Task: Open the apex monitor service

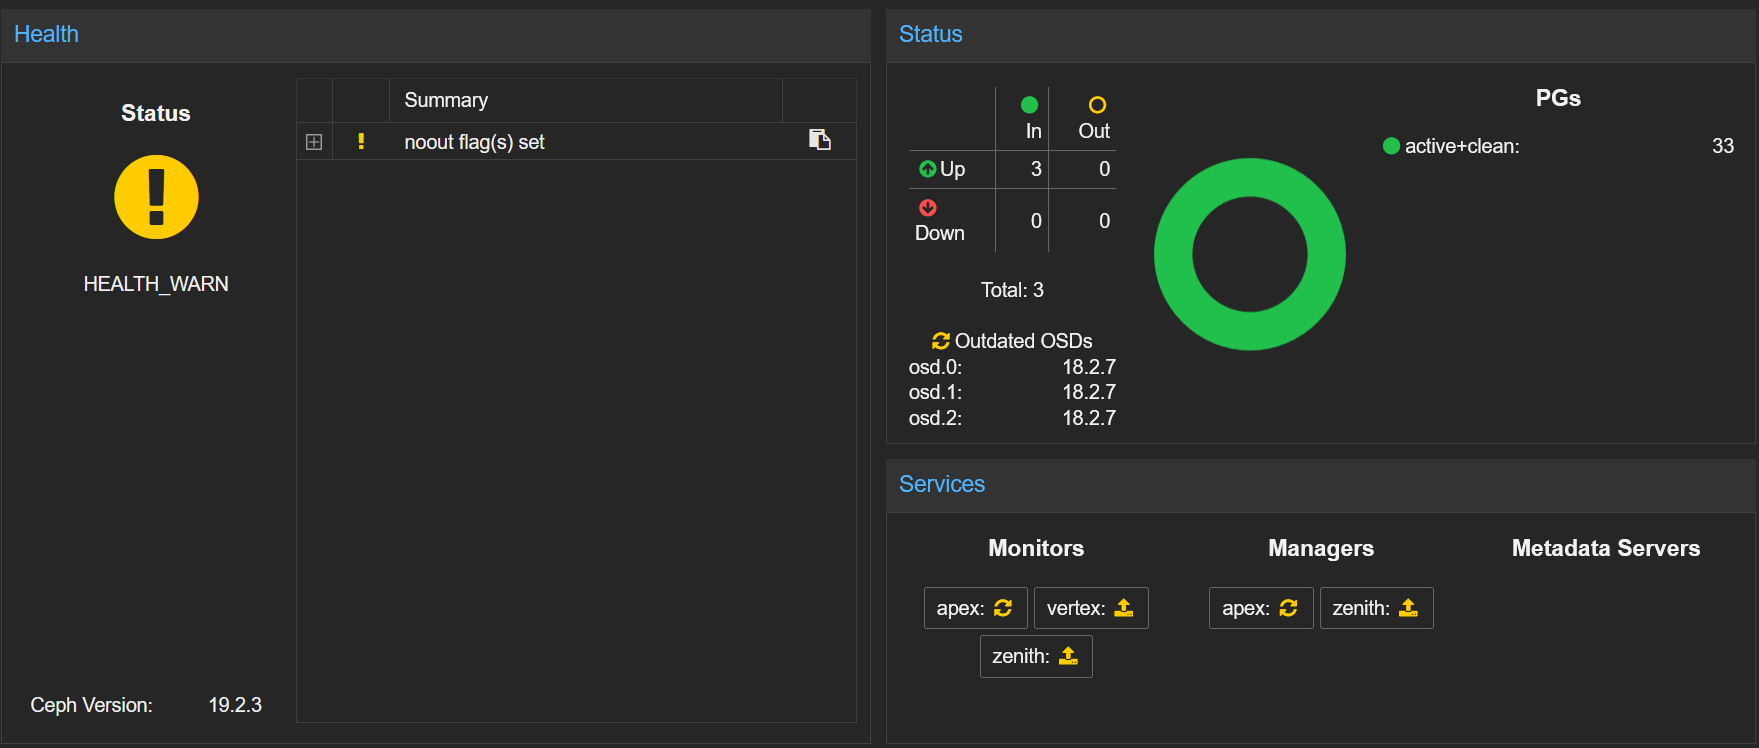Action: coord(975,608)
